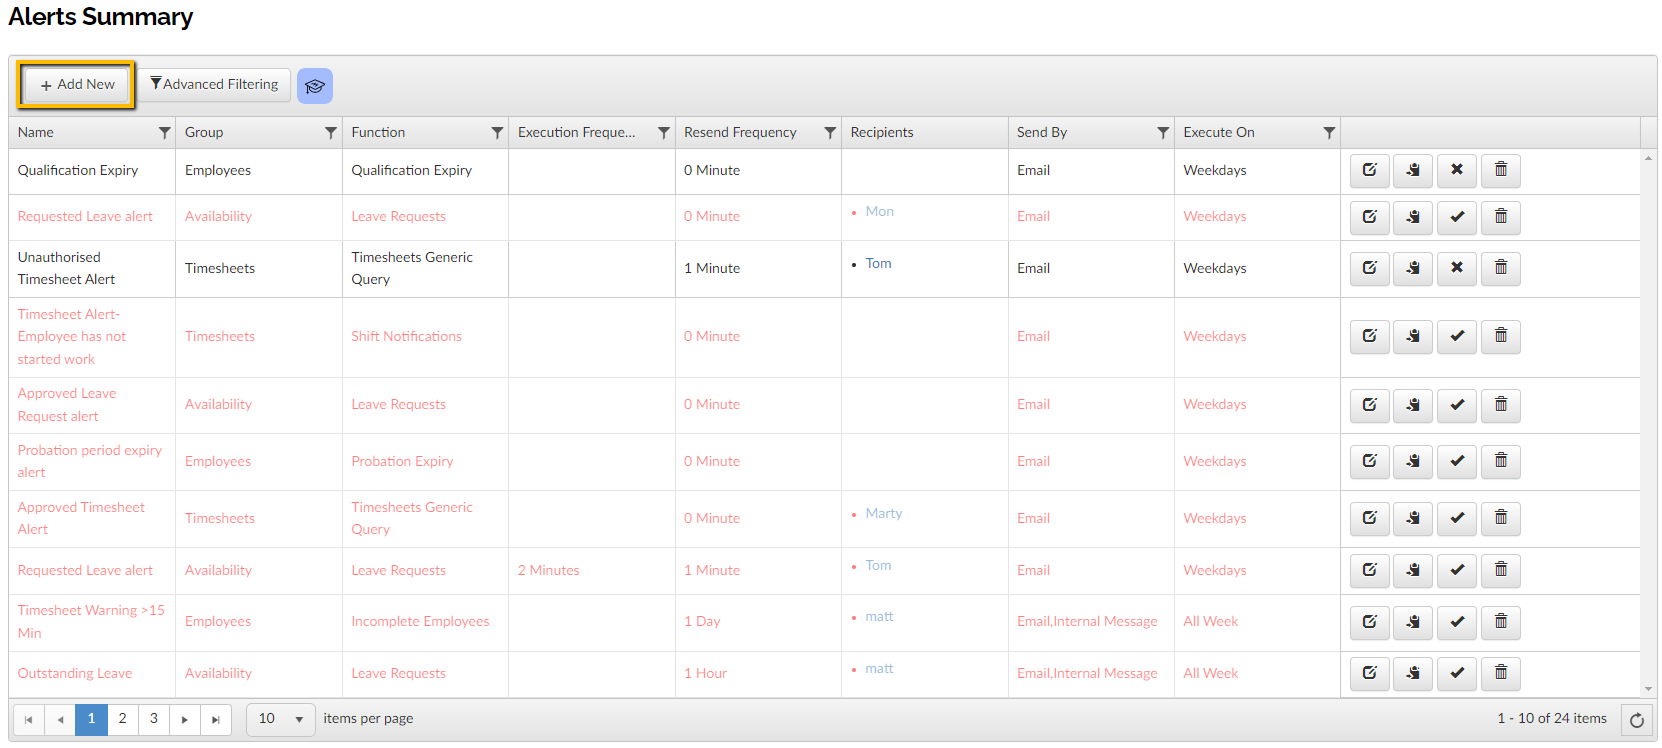Click clipboard copy icon for Probation period expiry alert
The height and width of the screenshot is (748, 1662).
click(1413, 461)
